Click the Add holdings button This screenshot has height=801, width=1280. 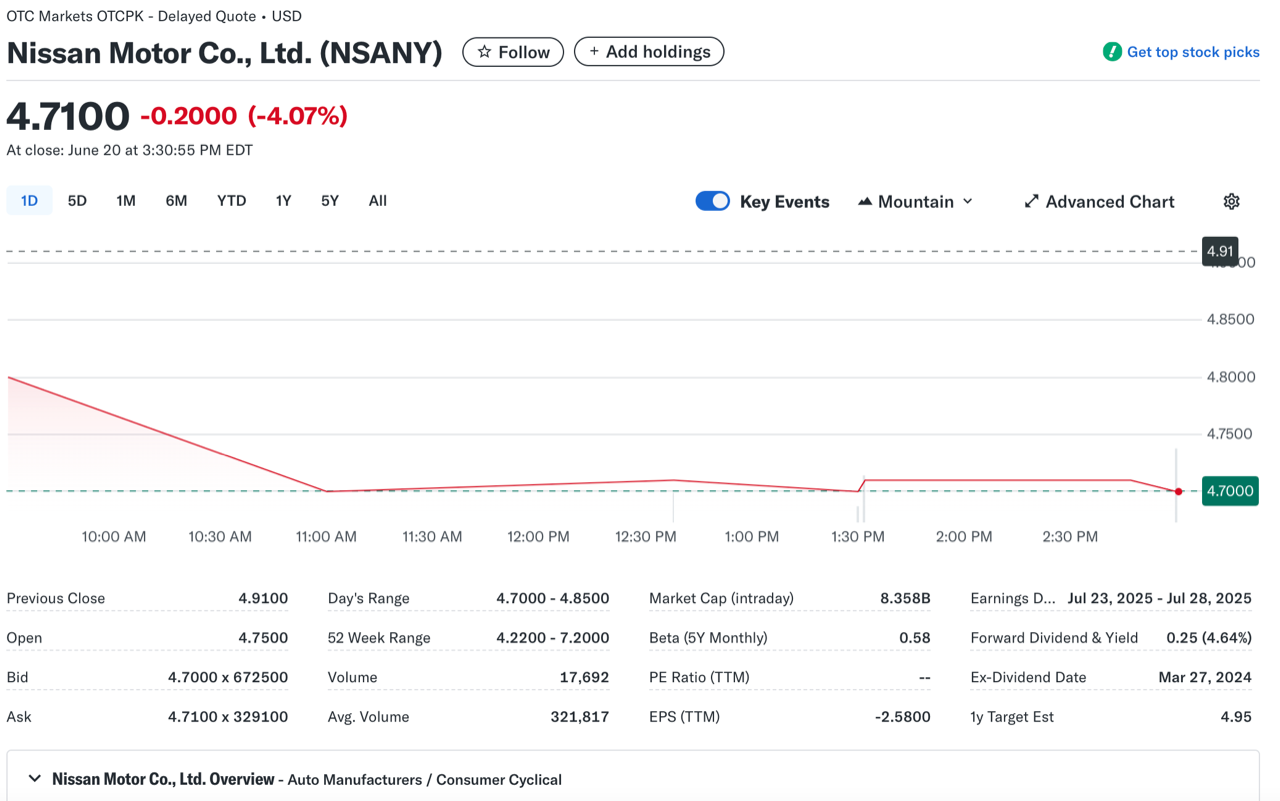point(649,52)
